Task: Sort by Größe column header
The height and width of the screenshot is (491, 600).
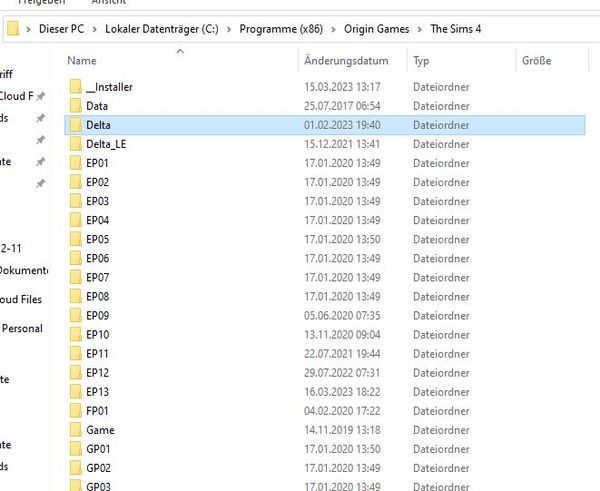Action: (536, 60)
